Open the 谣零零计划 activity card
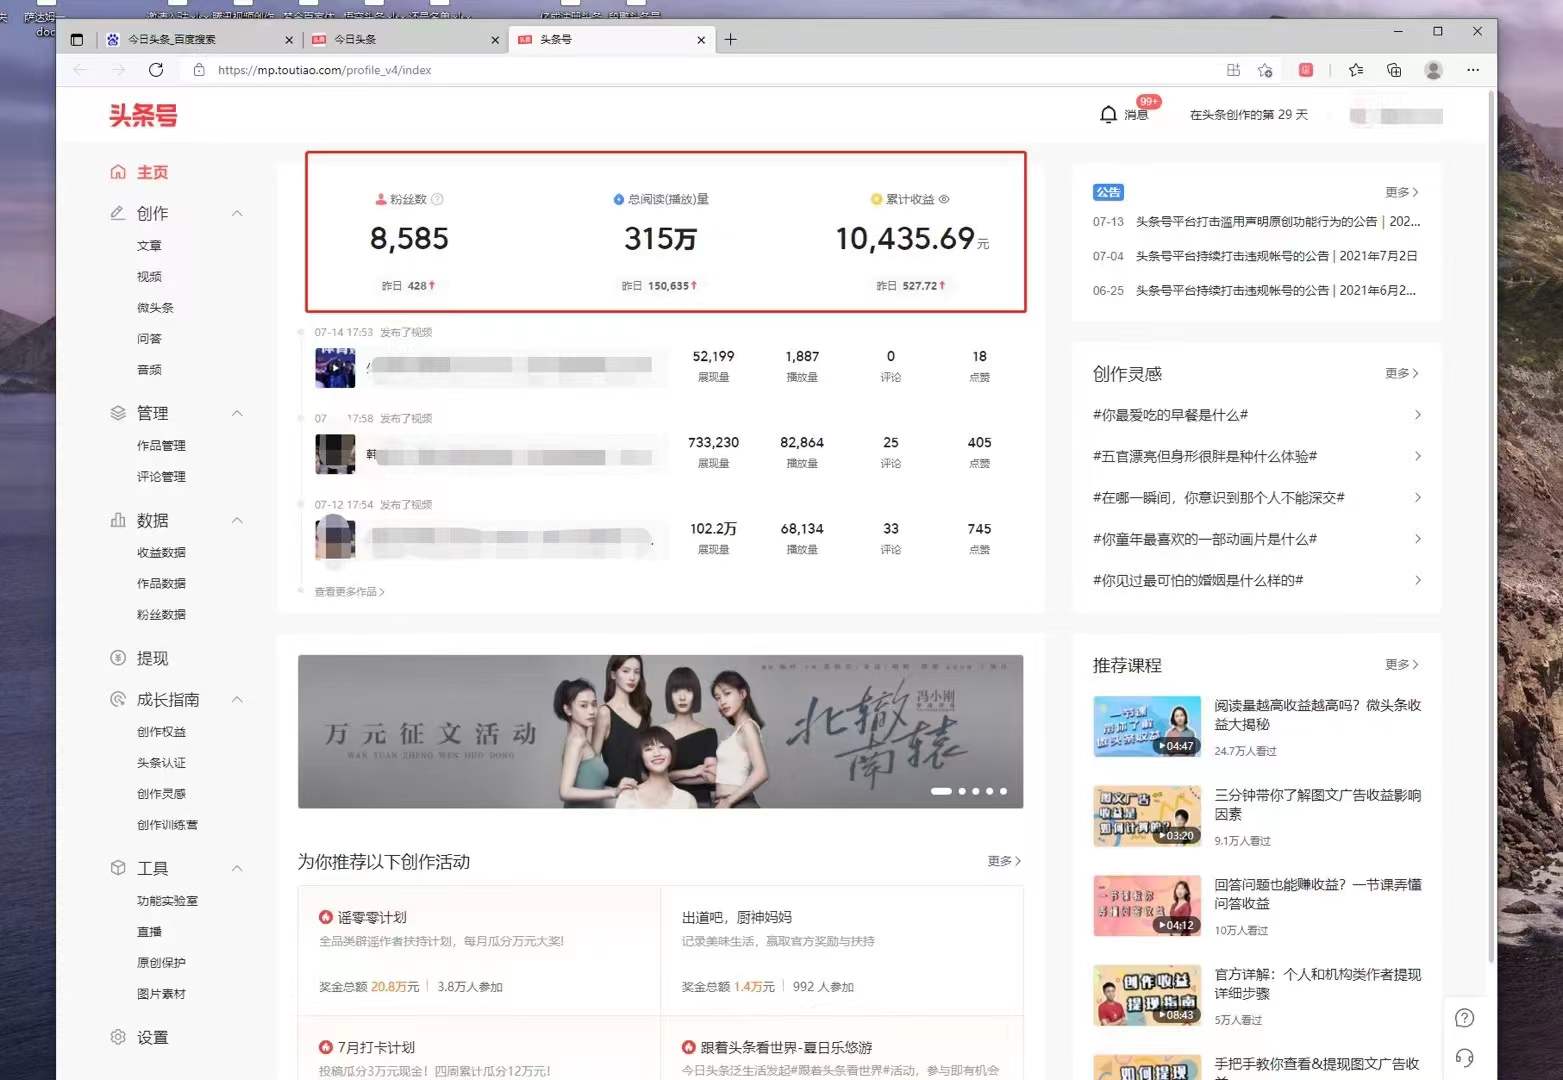This screenshot has width=1563, height=1080. 480,950
